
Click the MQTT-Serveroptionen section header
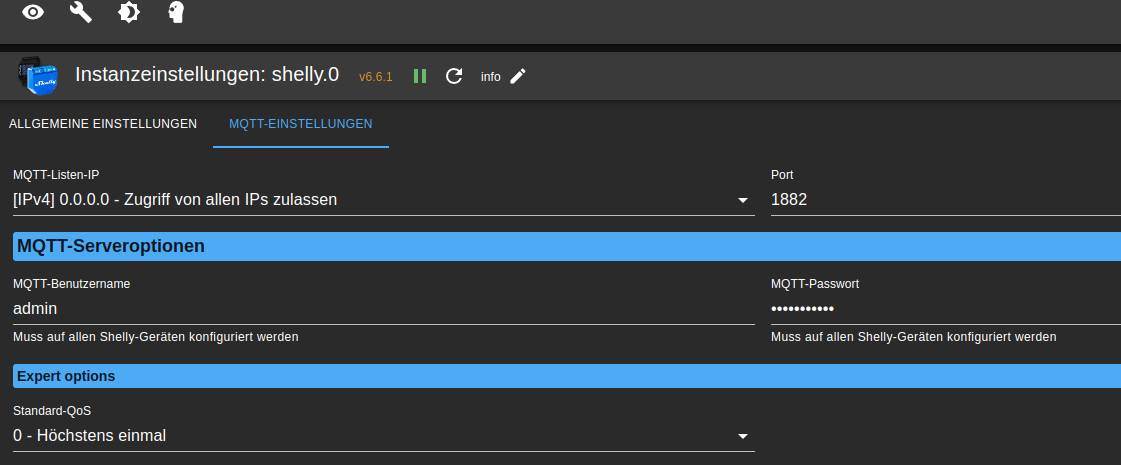566,246
